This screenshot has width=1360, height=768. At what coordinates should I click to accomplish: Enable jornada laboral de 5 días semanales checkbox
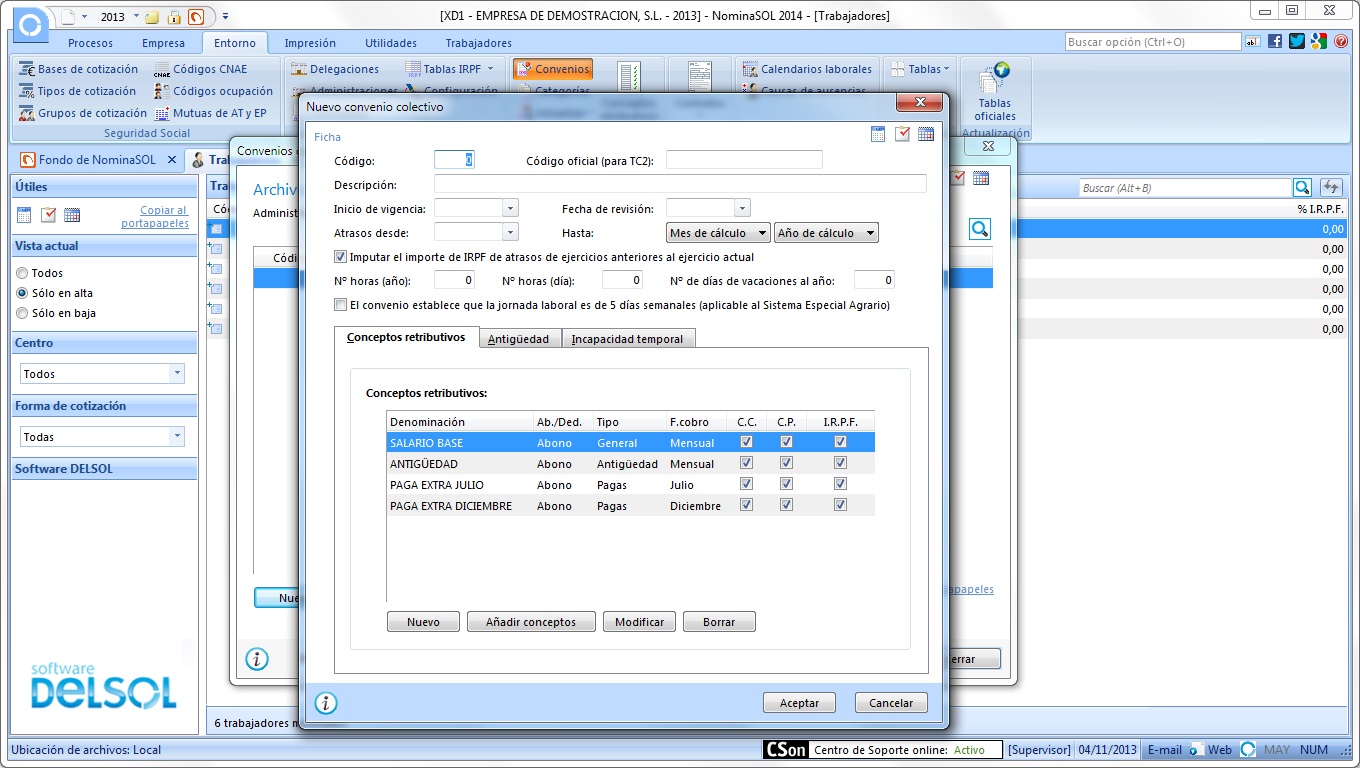coord(341,305)
